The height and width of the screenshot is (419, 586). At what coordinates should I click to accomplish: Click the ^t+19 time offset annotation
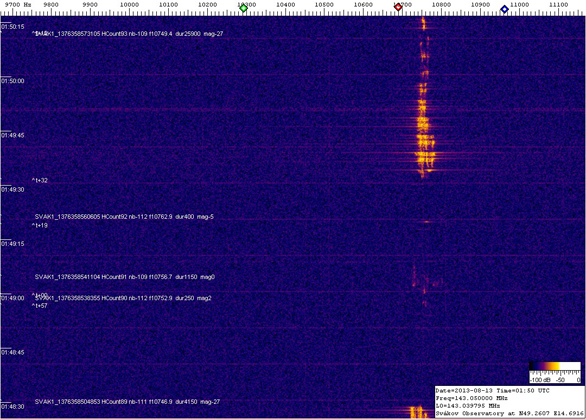(40, 225)
